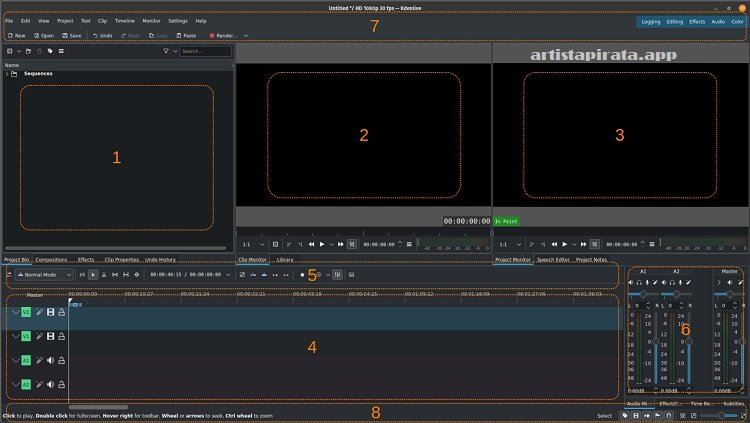Open the Render button dropdown arrow
This screenshot has width=750, height=423.
coord(246,35)
